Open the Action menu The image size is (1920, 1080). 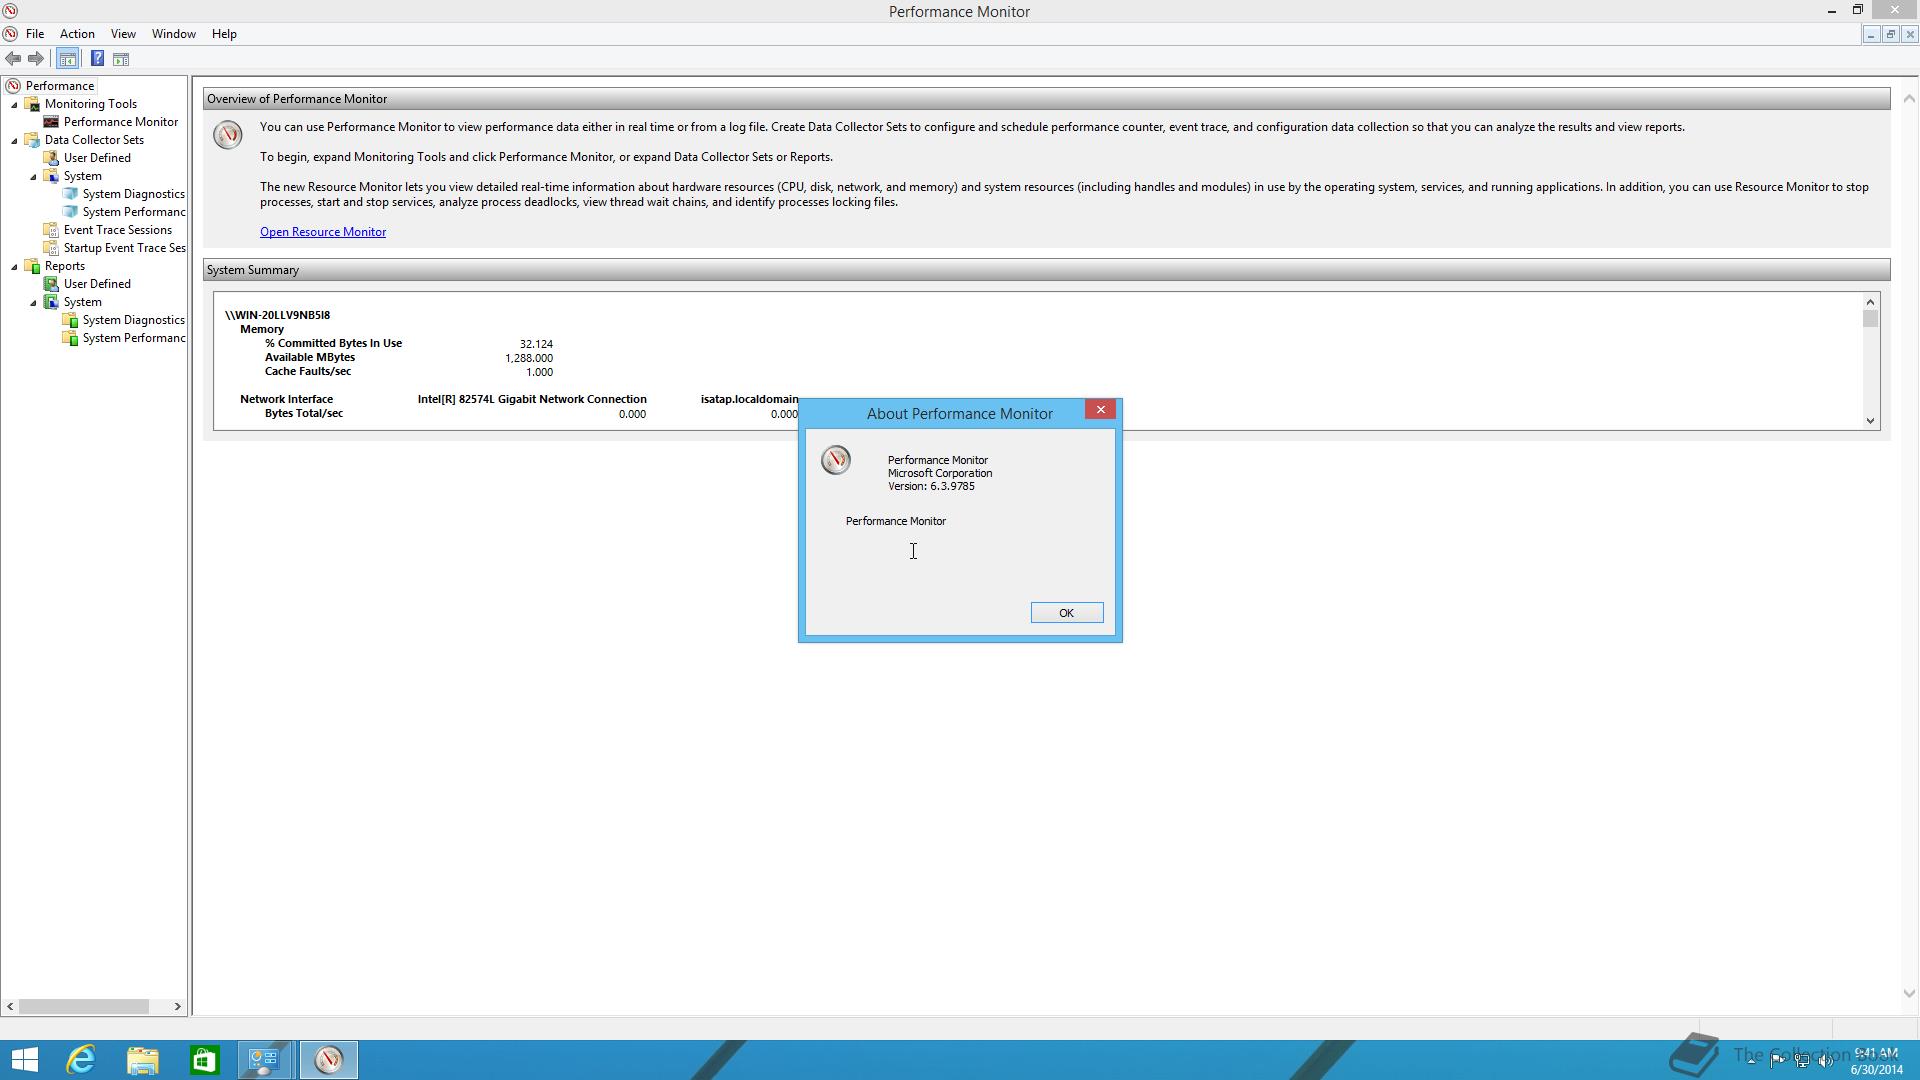point(77,34)
